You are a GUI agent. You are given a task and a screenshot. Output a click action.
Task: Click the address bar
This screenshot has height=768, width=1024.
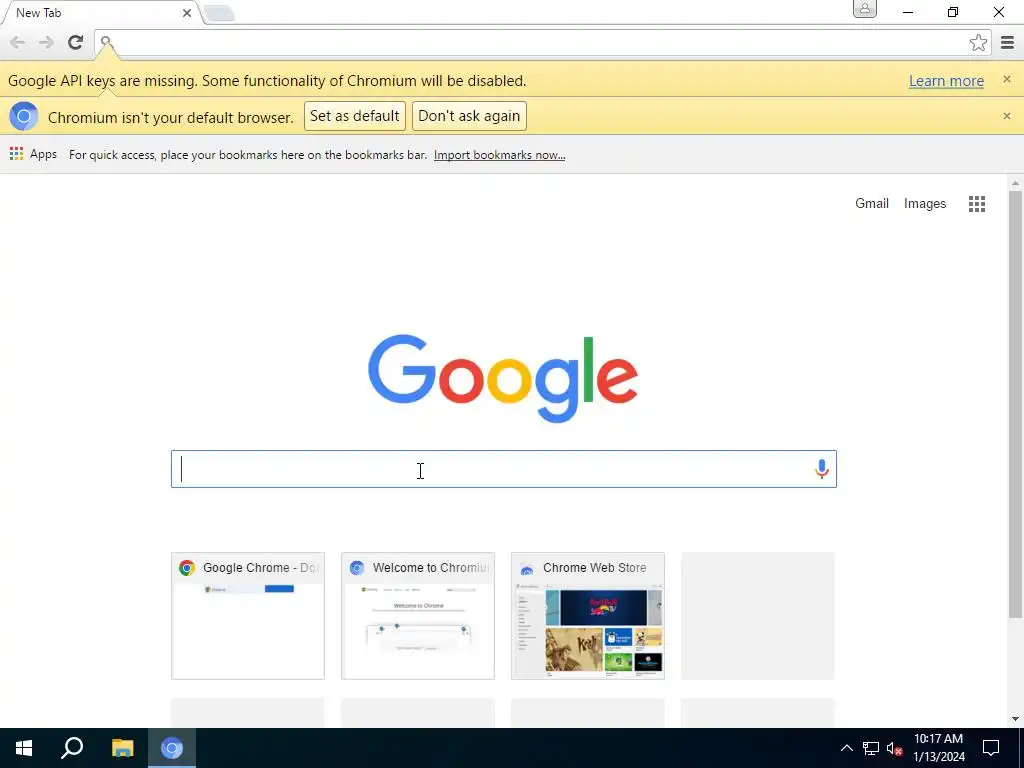point(541,43)
